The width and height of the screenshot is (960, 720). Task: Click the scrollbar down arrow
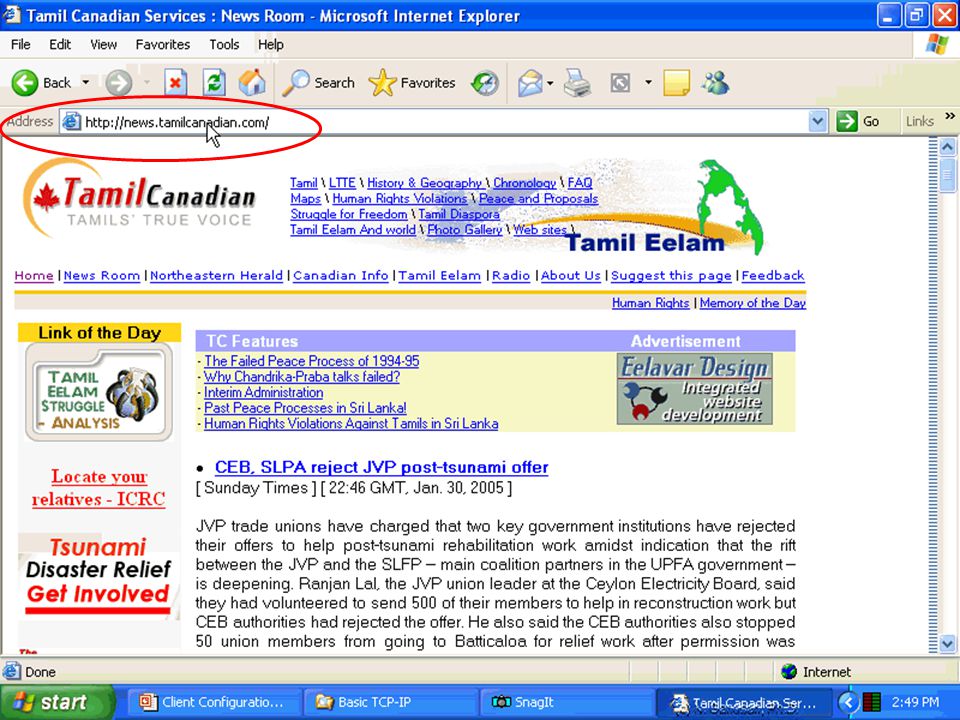point(947,644)
